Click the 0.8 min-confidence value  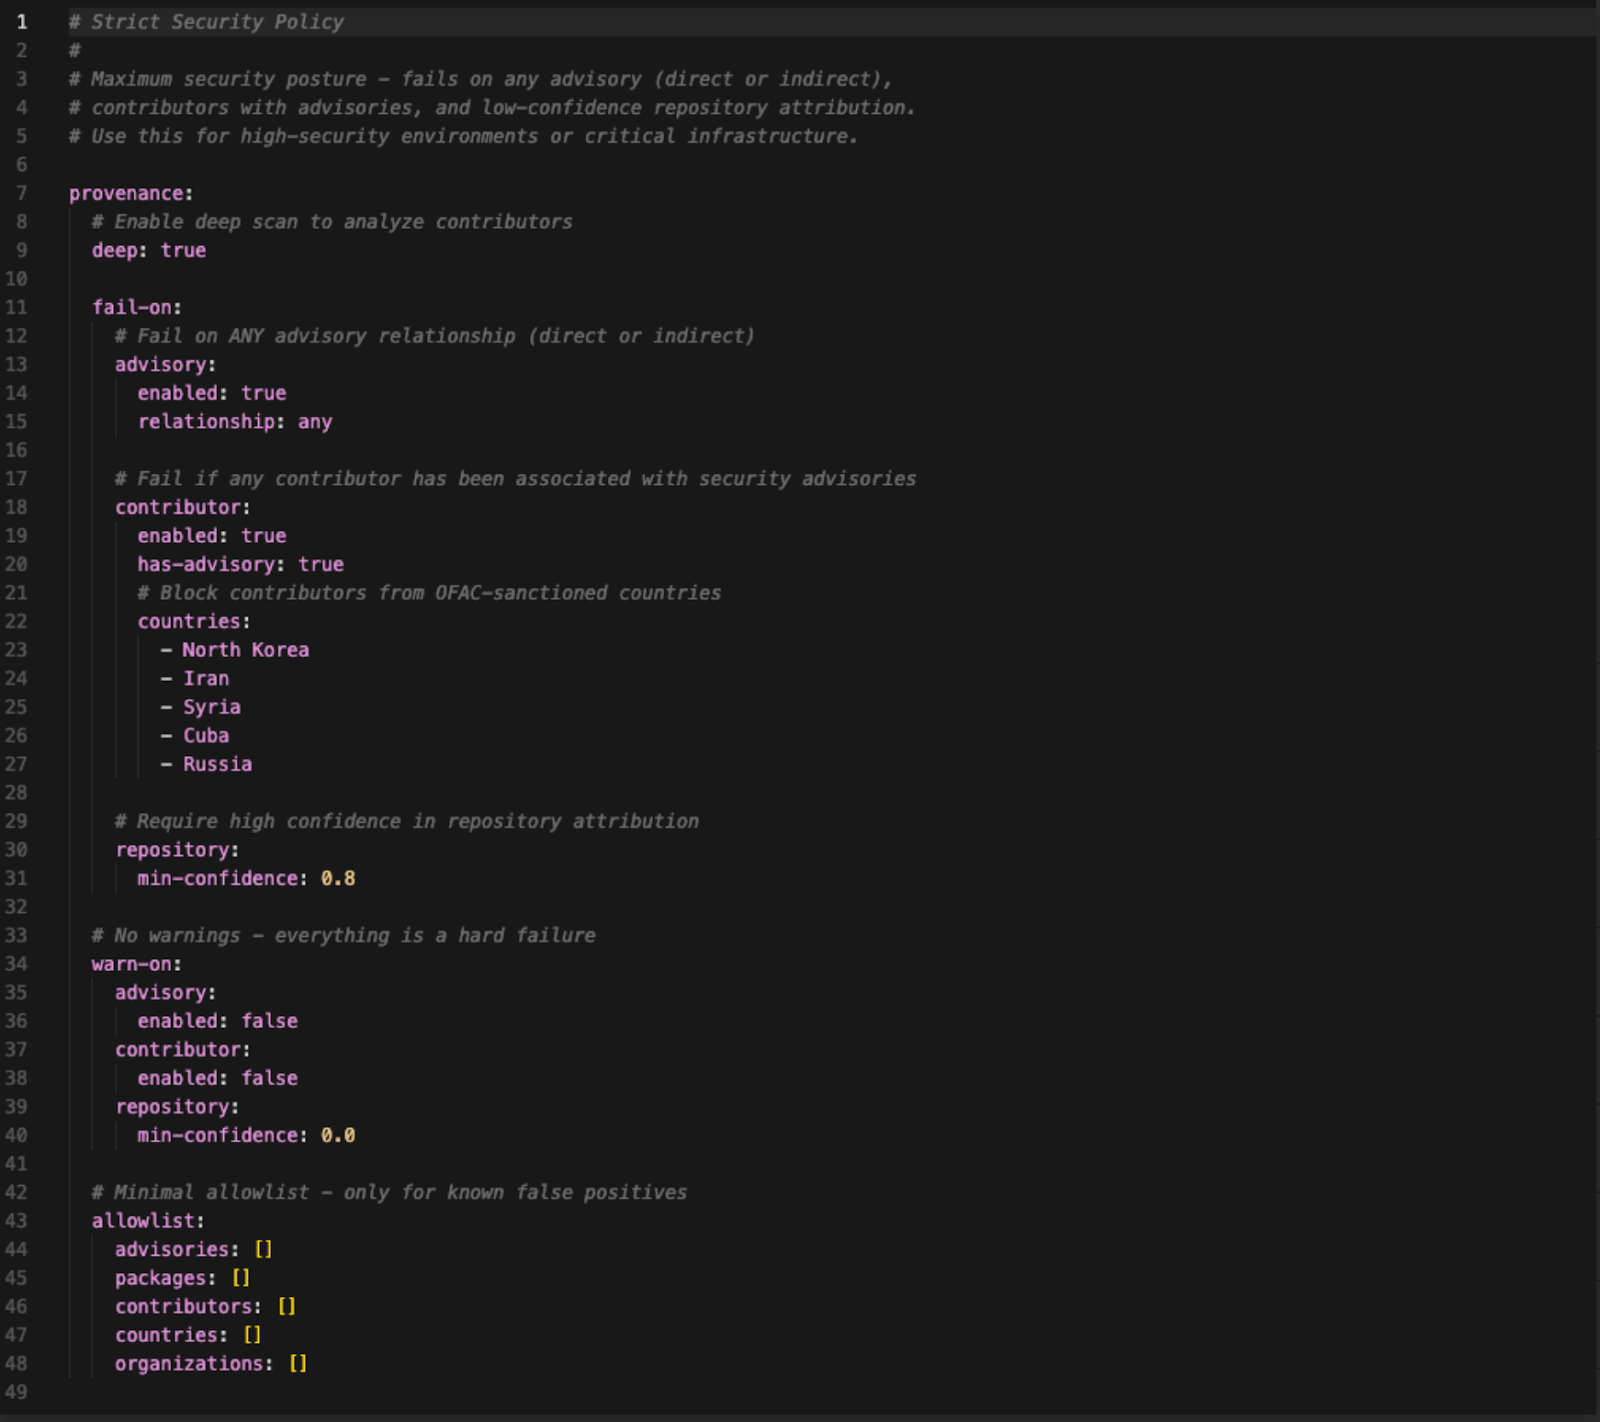point(338,879)
